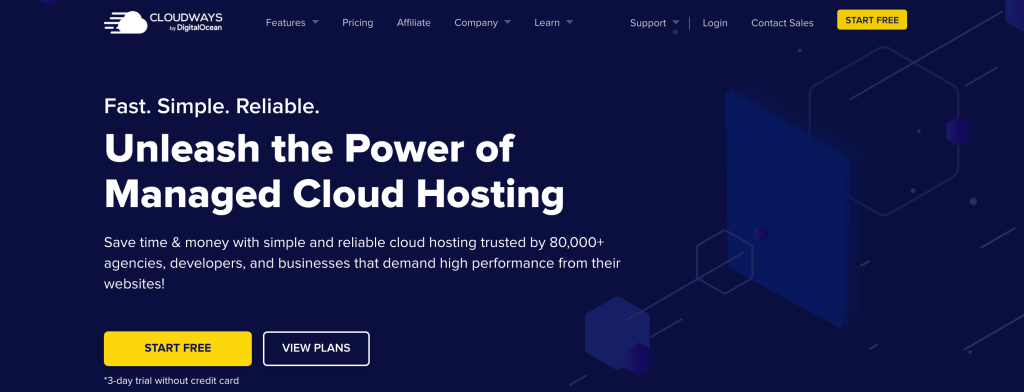Open the Features menu
1024x392 pixels.
285,22
